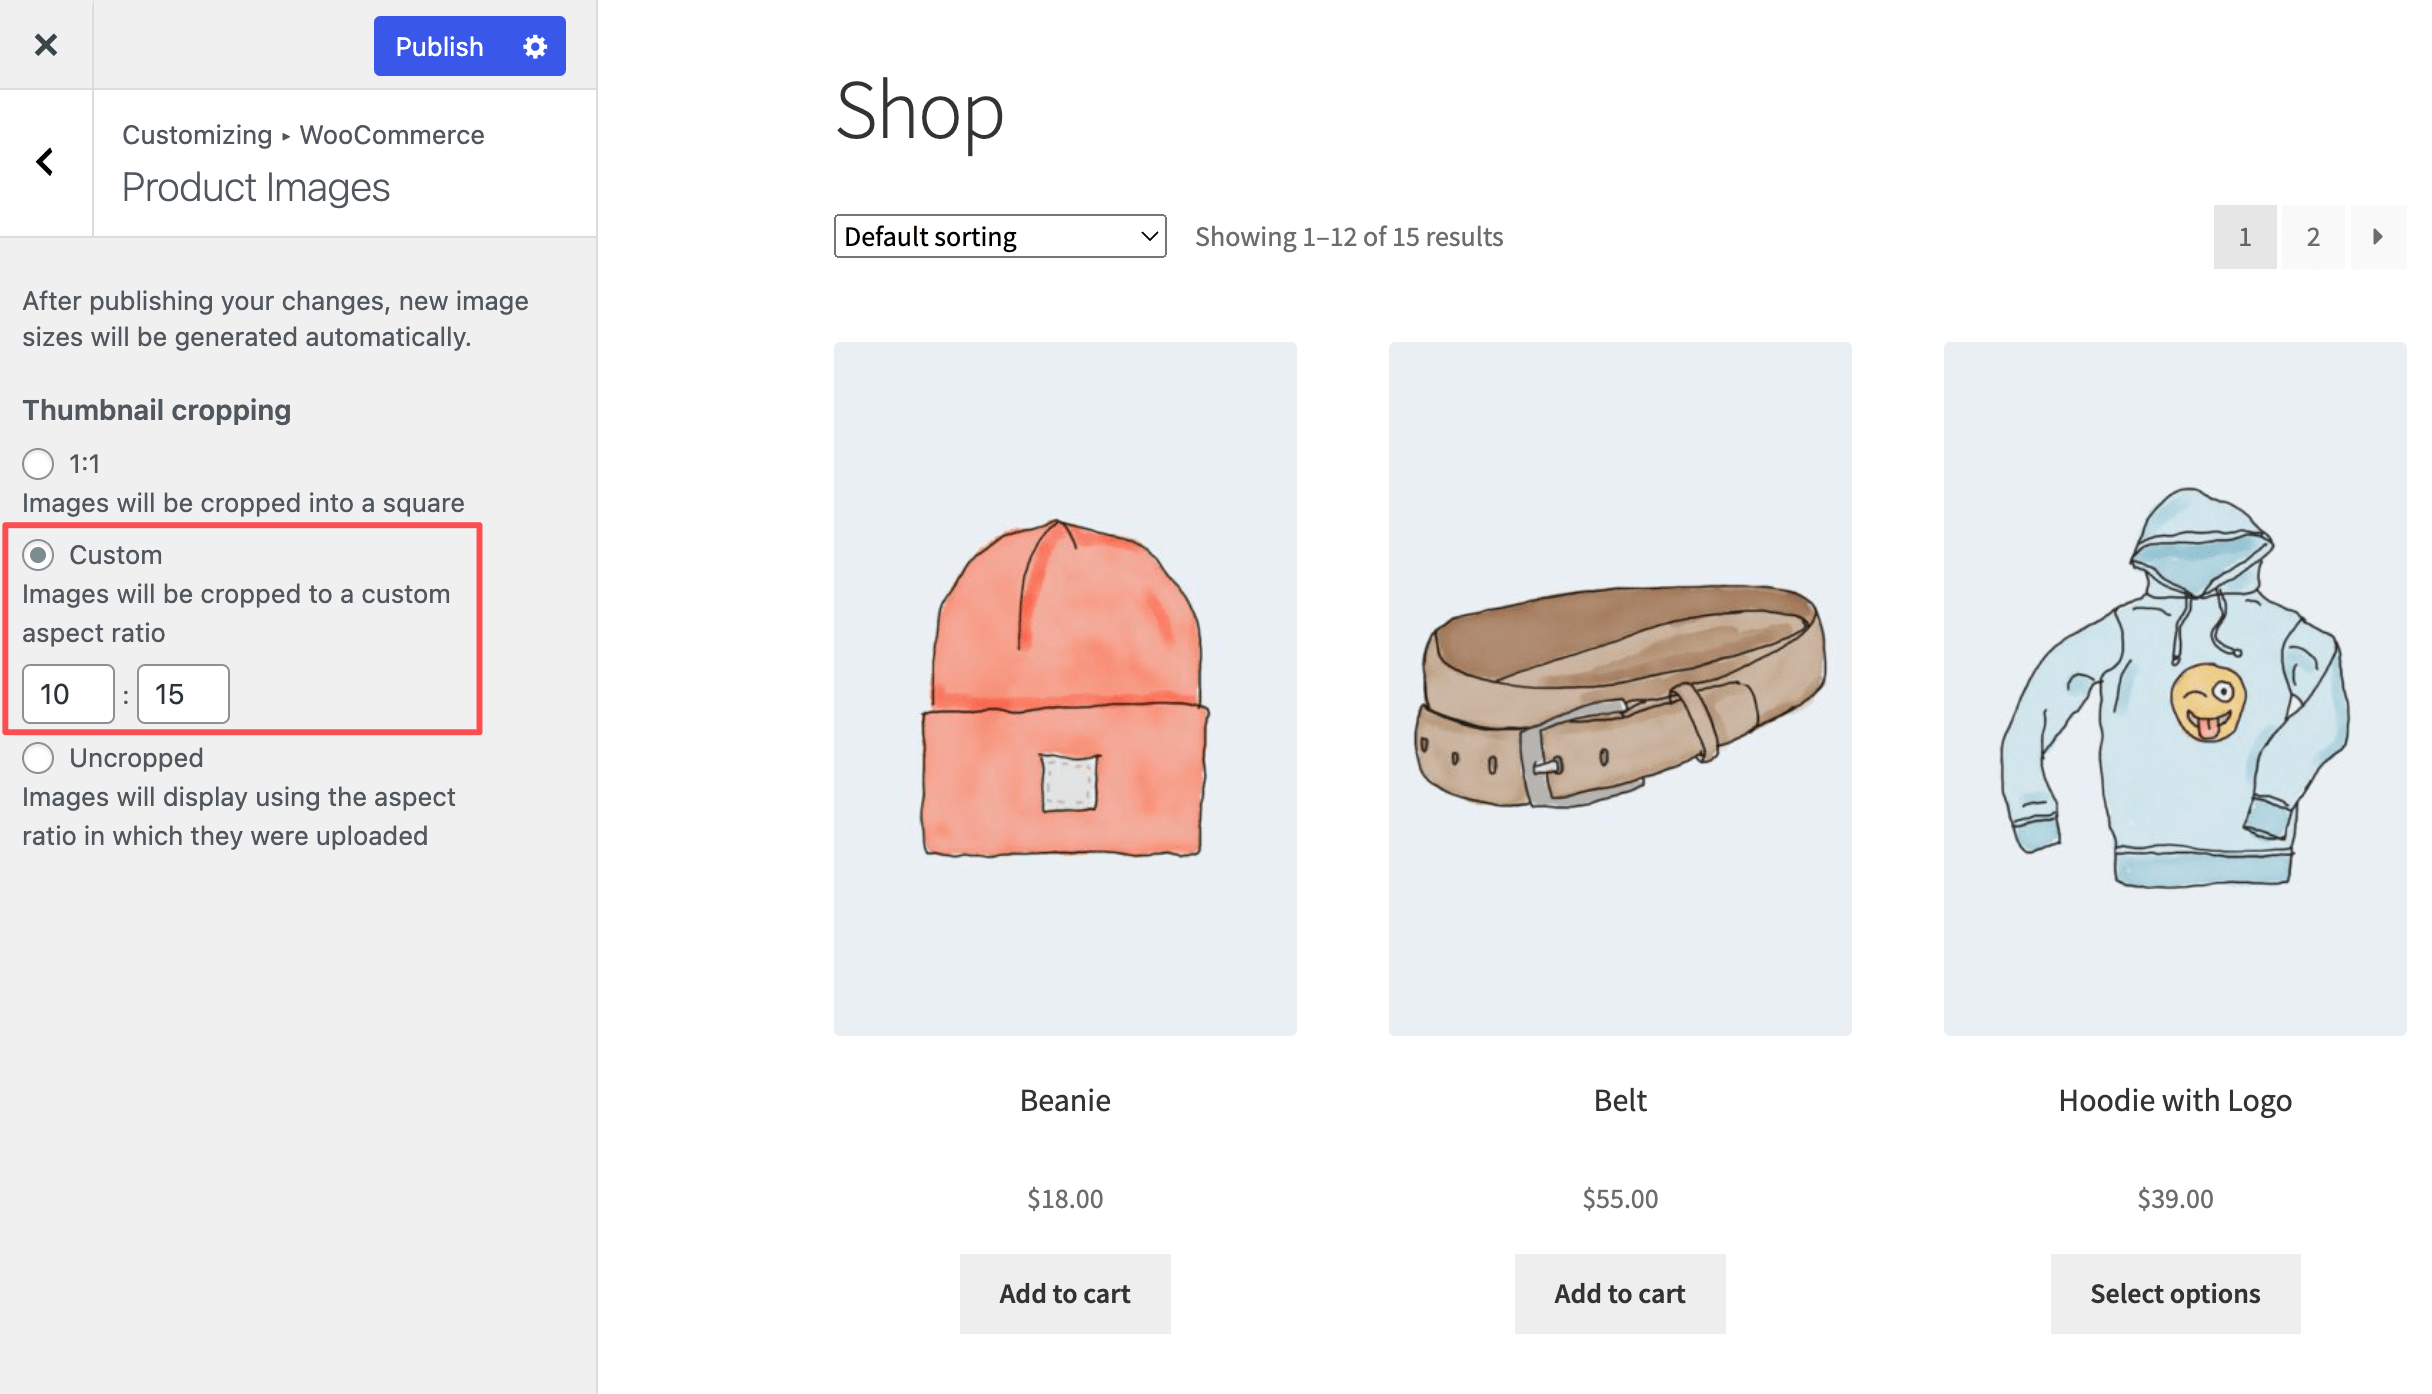
Task: Choose the Uncropped image option
Action: [x=38, y=758]
